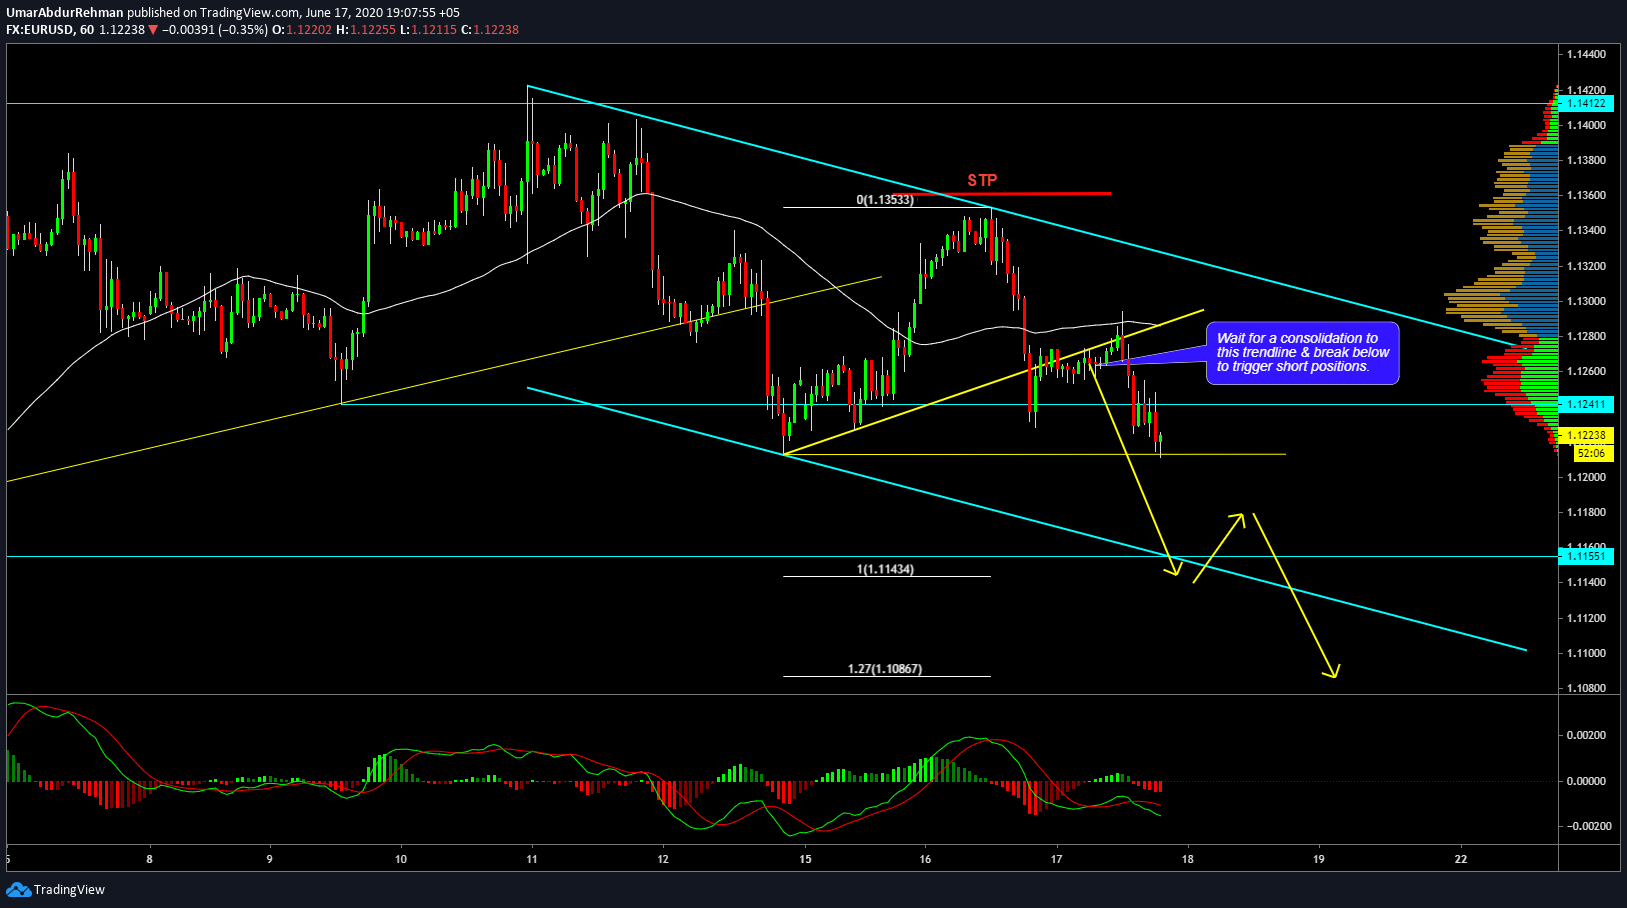Click the cyan horizontal line at 1.11551
The image size is (1627, 908).
(782, 556)
